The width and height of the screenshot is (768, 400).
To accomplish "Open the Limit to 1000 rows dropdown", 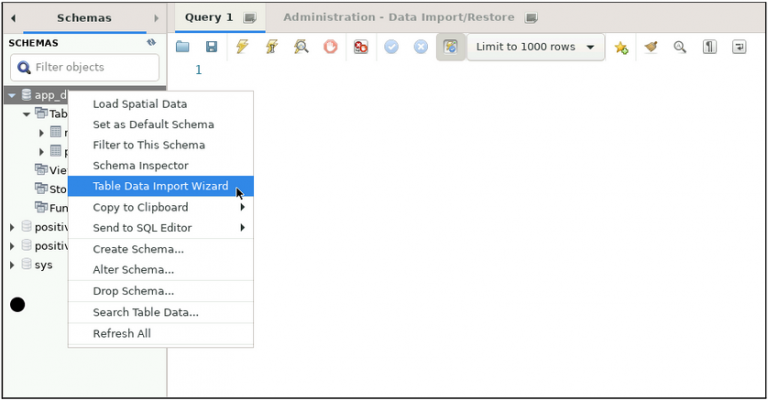I will pyautogui.click(x=535, y=47).
